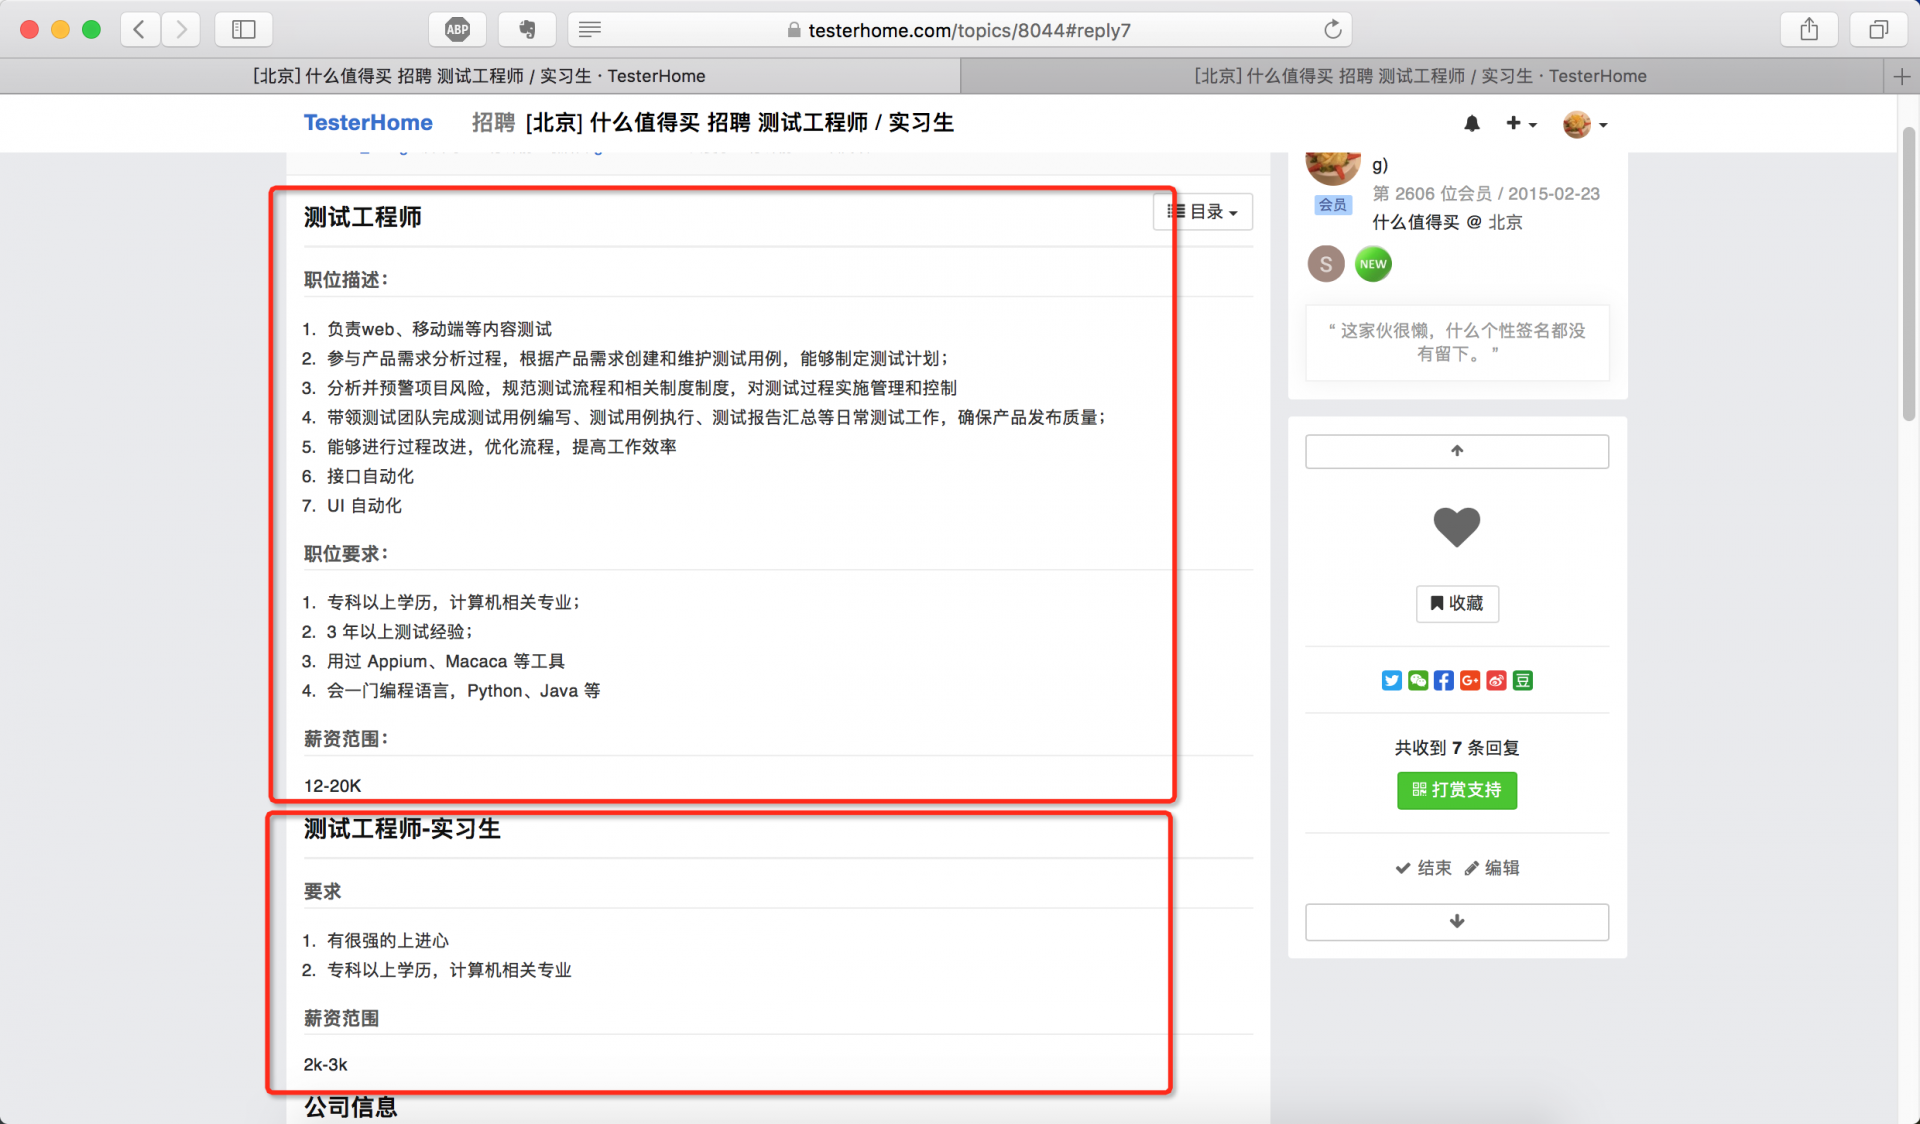Open a new tab with plus
The height and width of the screenshot is (1124, 1920).
tap(1901, 76)
